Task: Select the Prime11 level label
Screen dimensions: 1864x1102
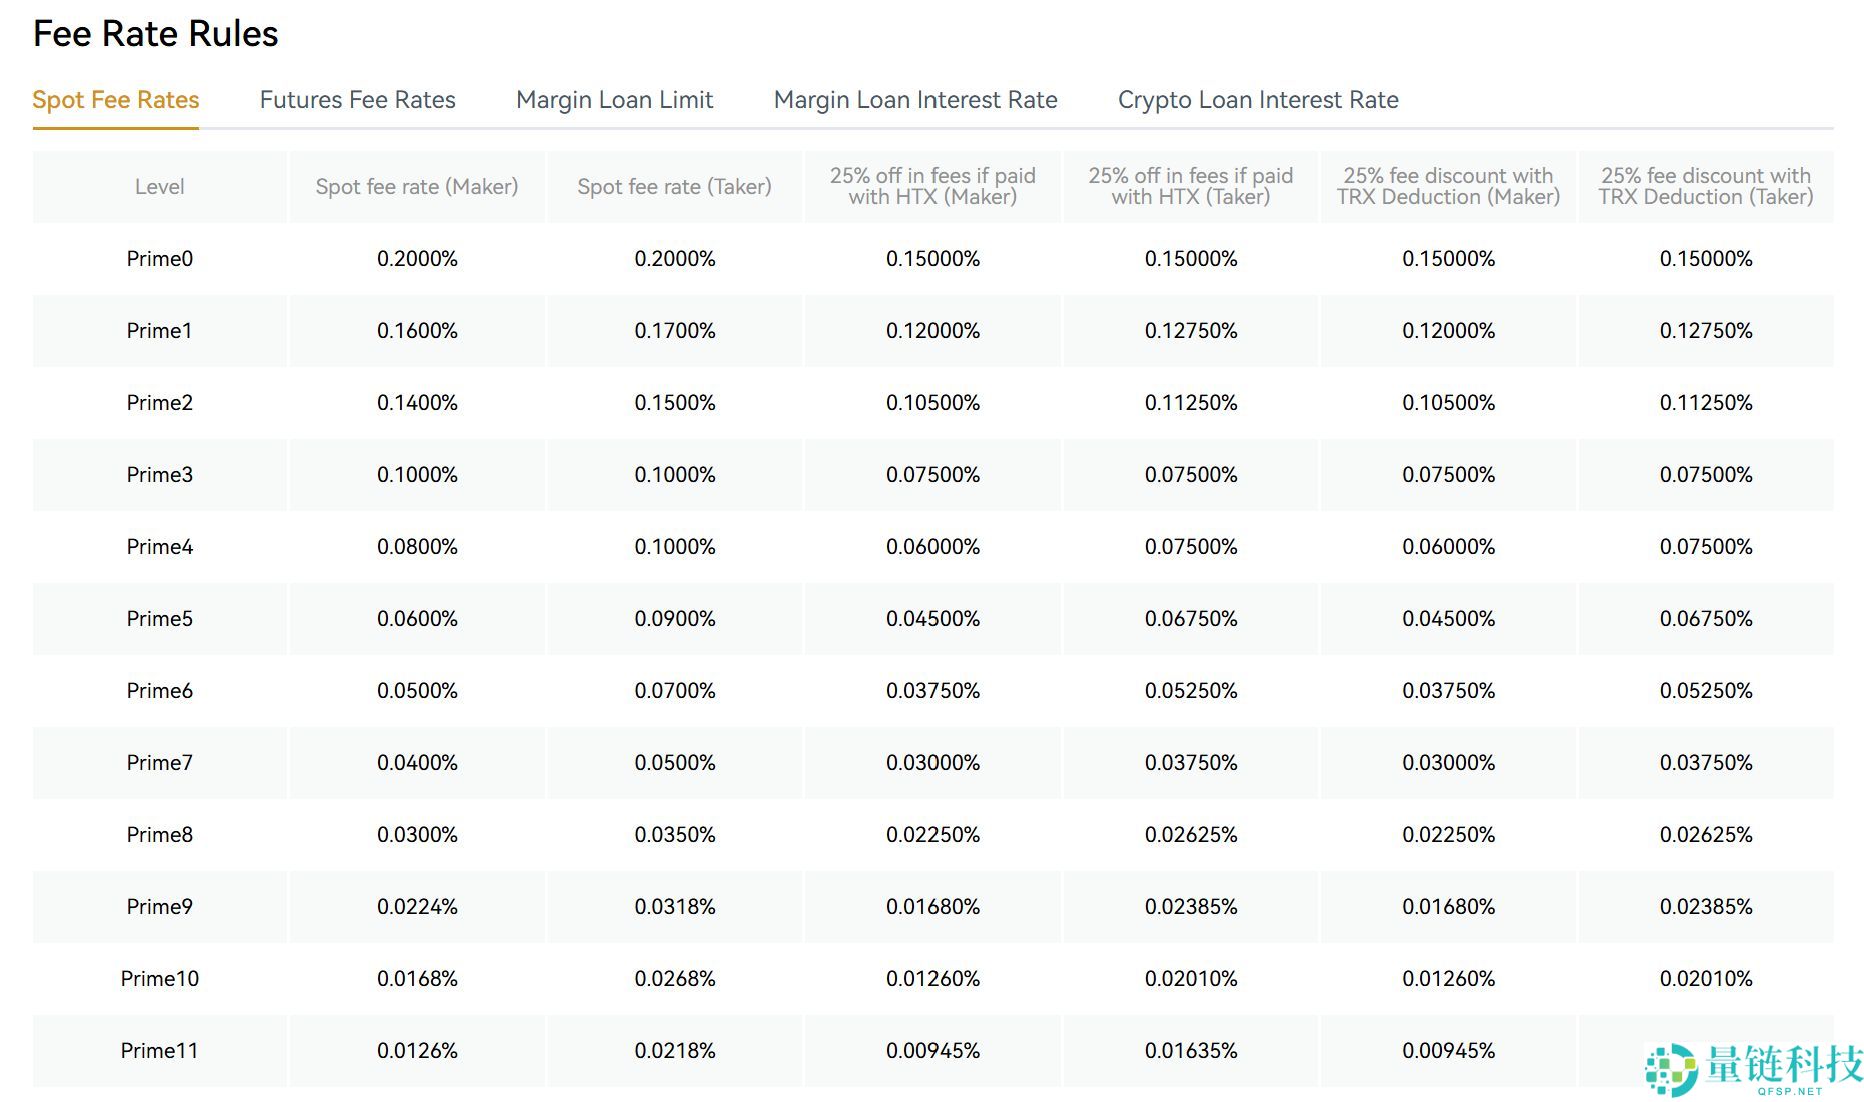Action: (160, 1051)
